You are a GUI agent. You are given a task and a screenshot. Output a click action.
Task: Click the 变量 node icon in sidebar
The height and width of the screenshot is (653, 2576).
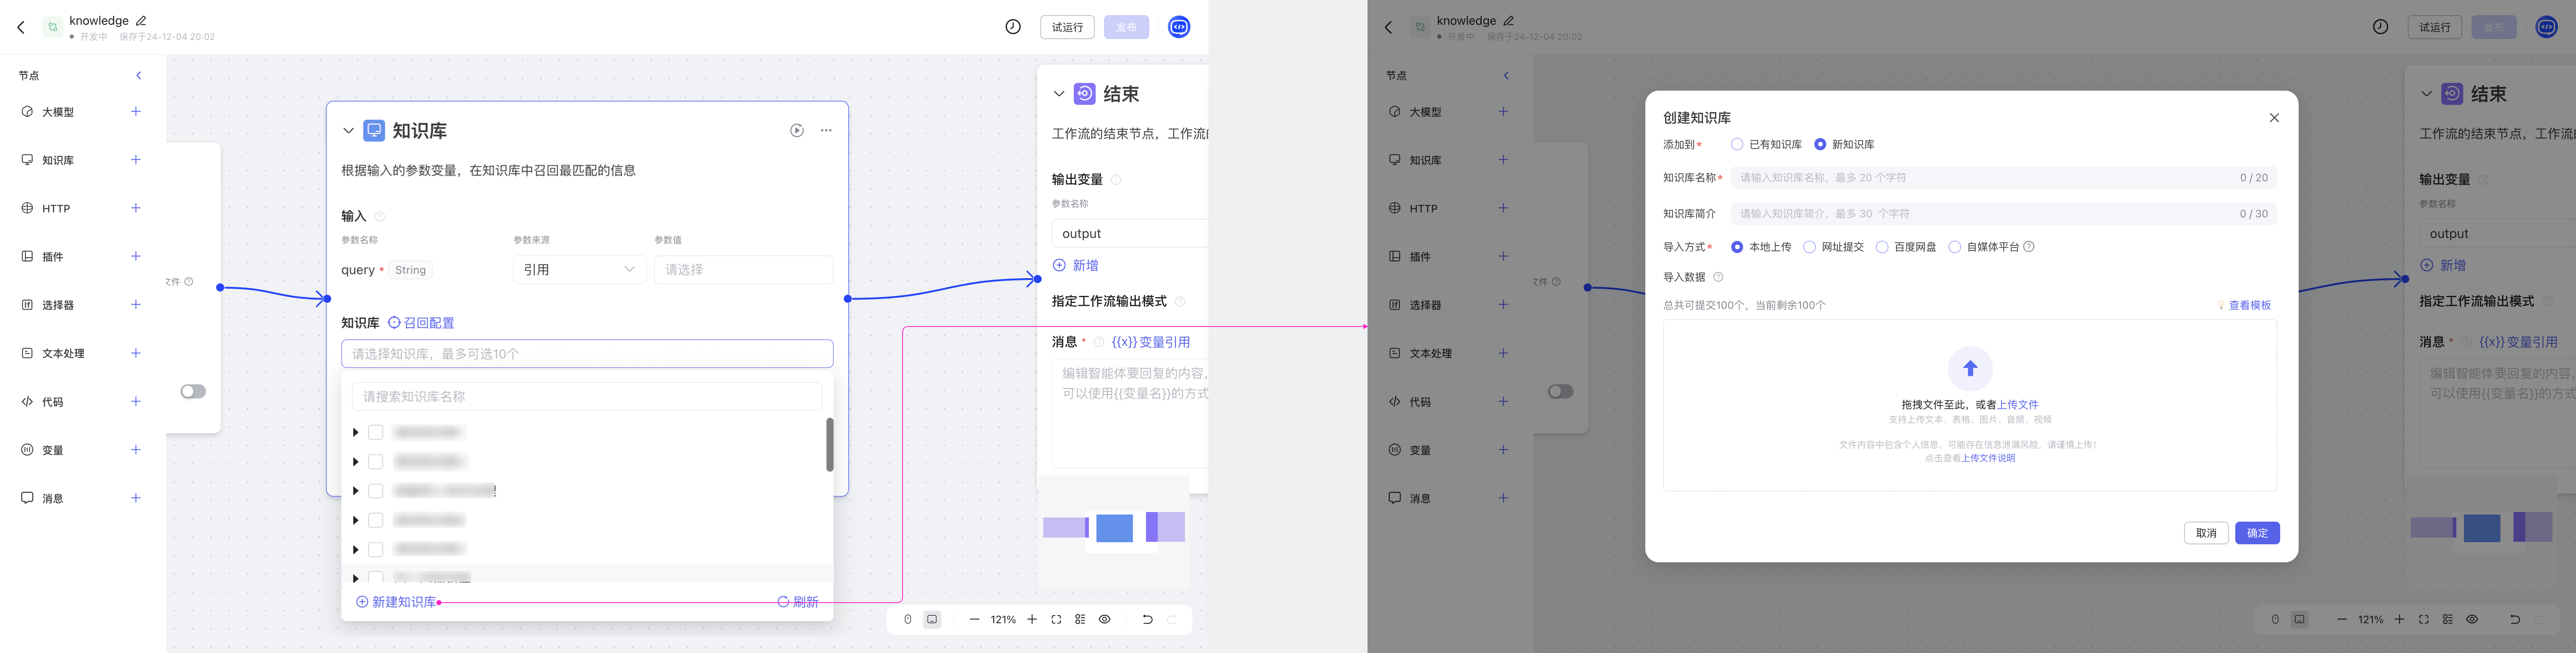(x=26, y=449)
